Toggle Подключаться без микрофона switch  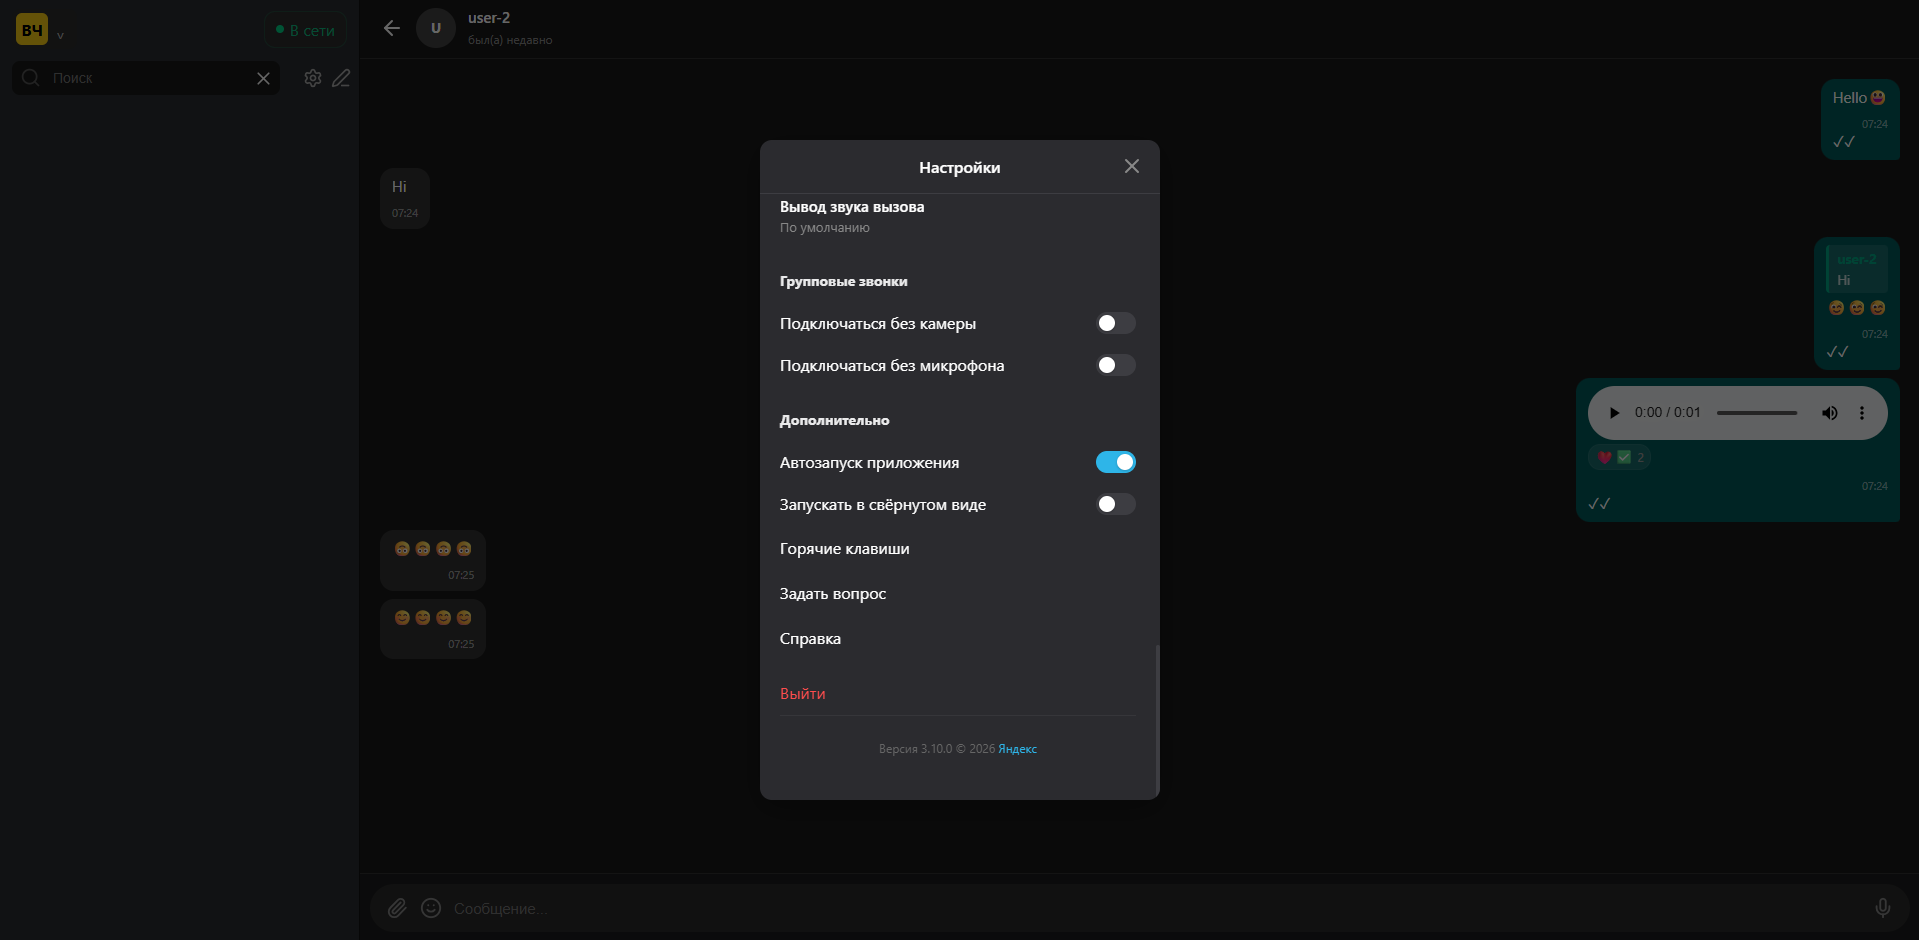point(1115,365)
